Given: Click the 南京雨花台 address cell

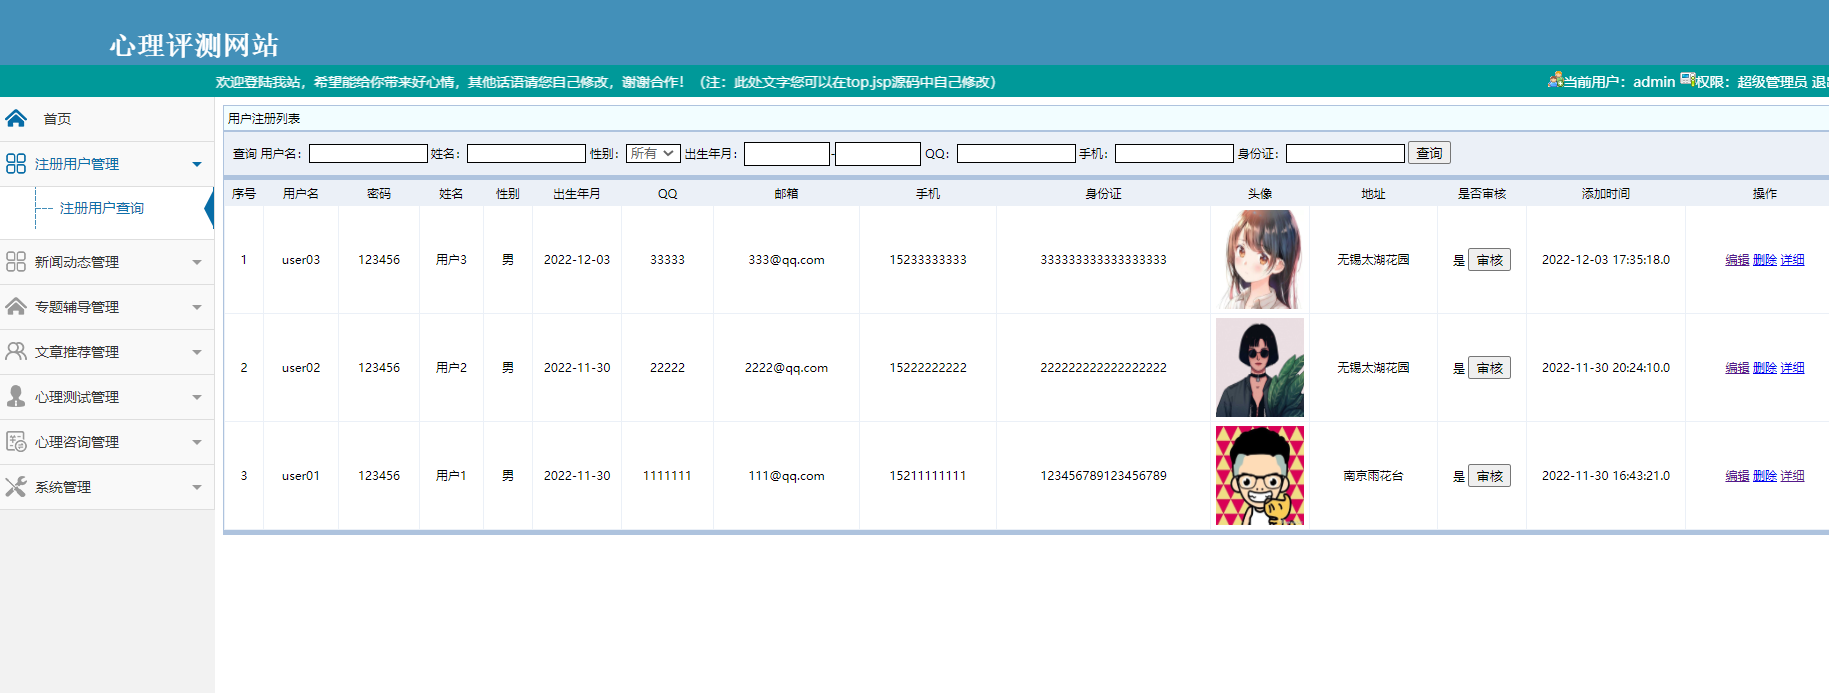Looking at the screenshot, I should [x=1373, y=476].
